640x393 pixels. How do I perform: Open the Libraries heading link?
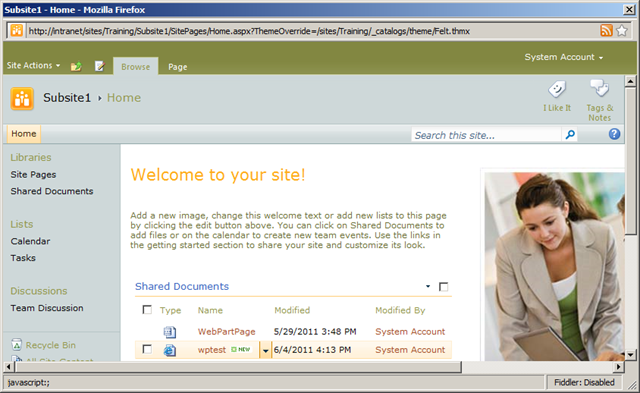click(31, 158)
